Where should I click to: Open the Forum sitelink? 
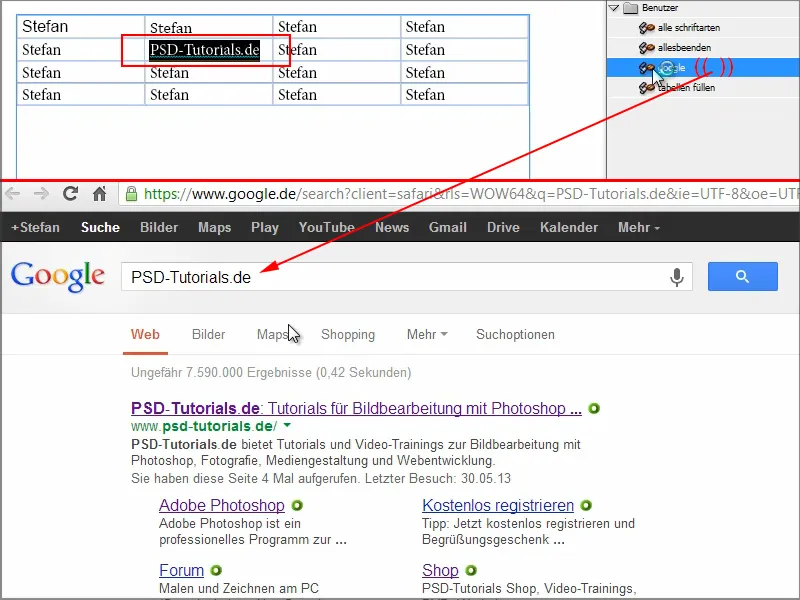[x=182, y=570]
